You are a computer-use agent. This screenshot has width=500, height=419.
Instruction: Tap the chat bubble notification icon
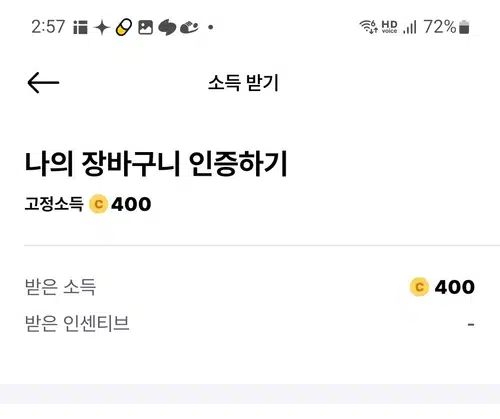tap(167, 27)
